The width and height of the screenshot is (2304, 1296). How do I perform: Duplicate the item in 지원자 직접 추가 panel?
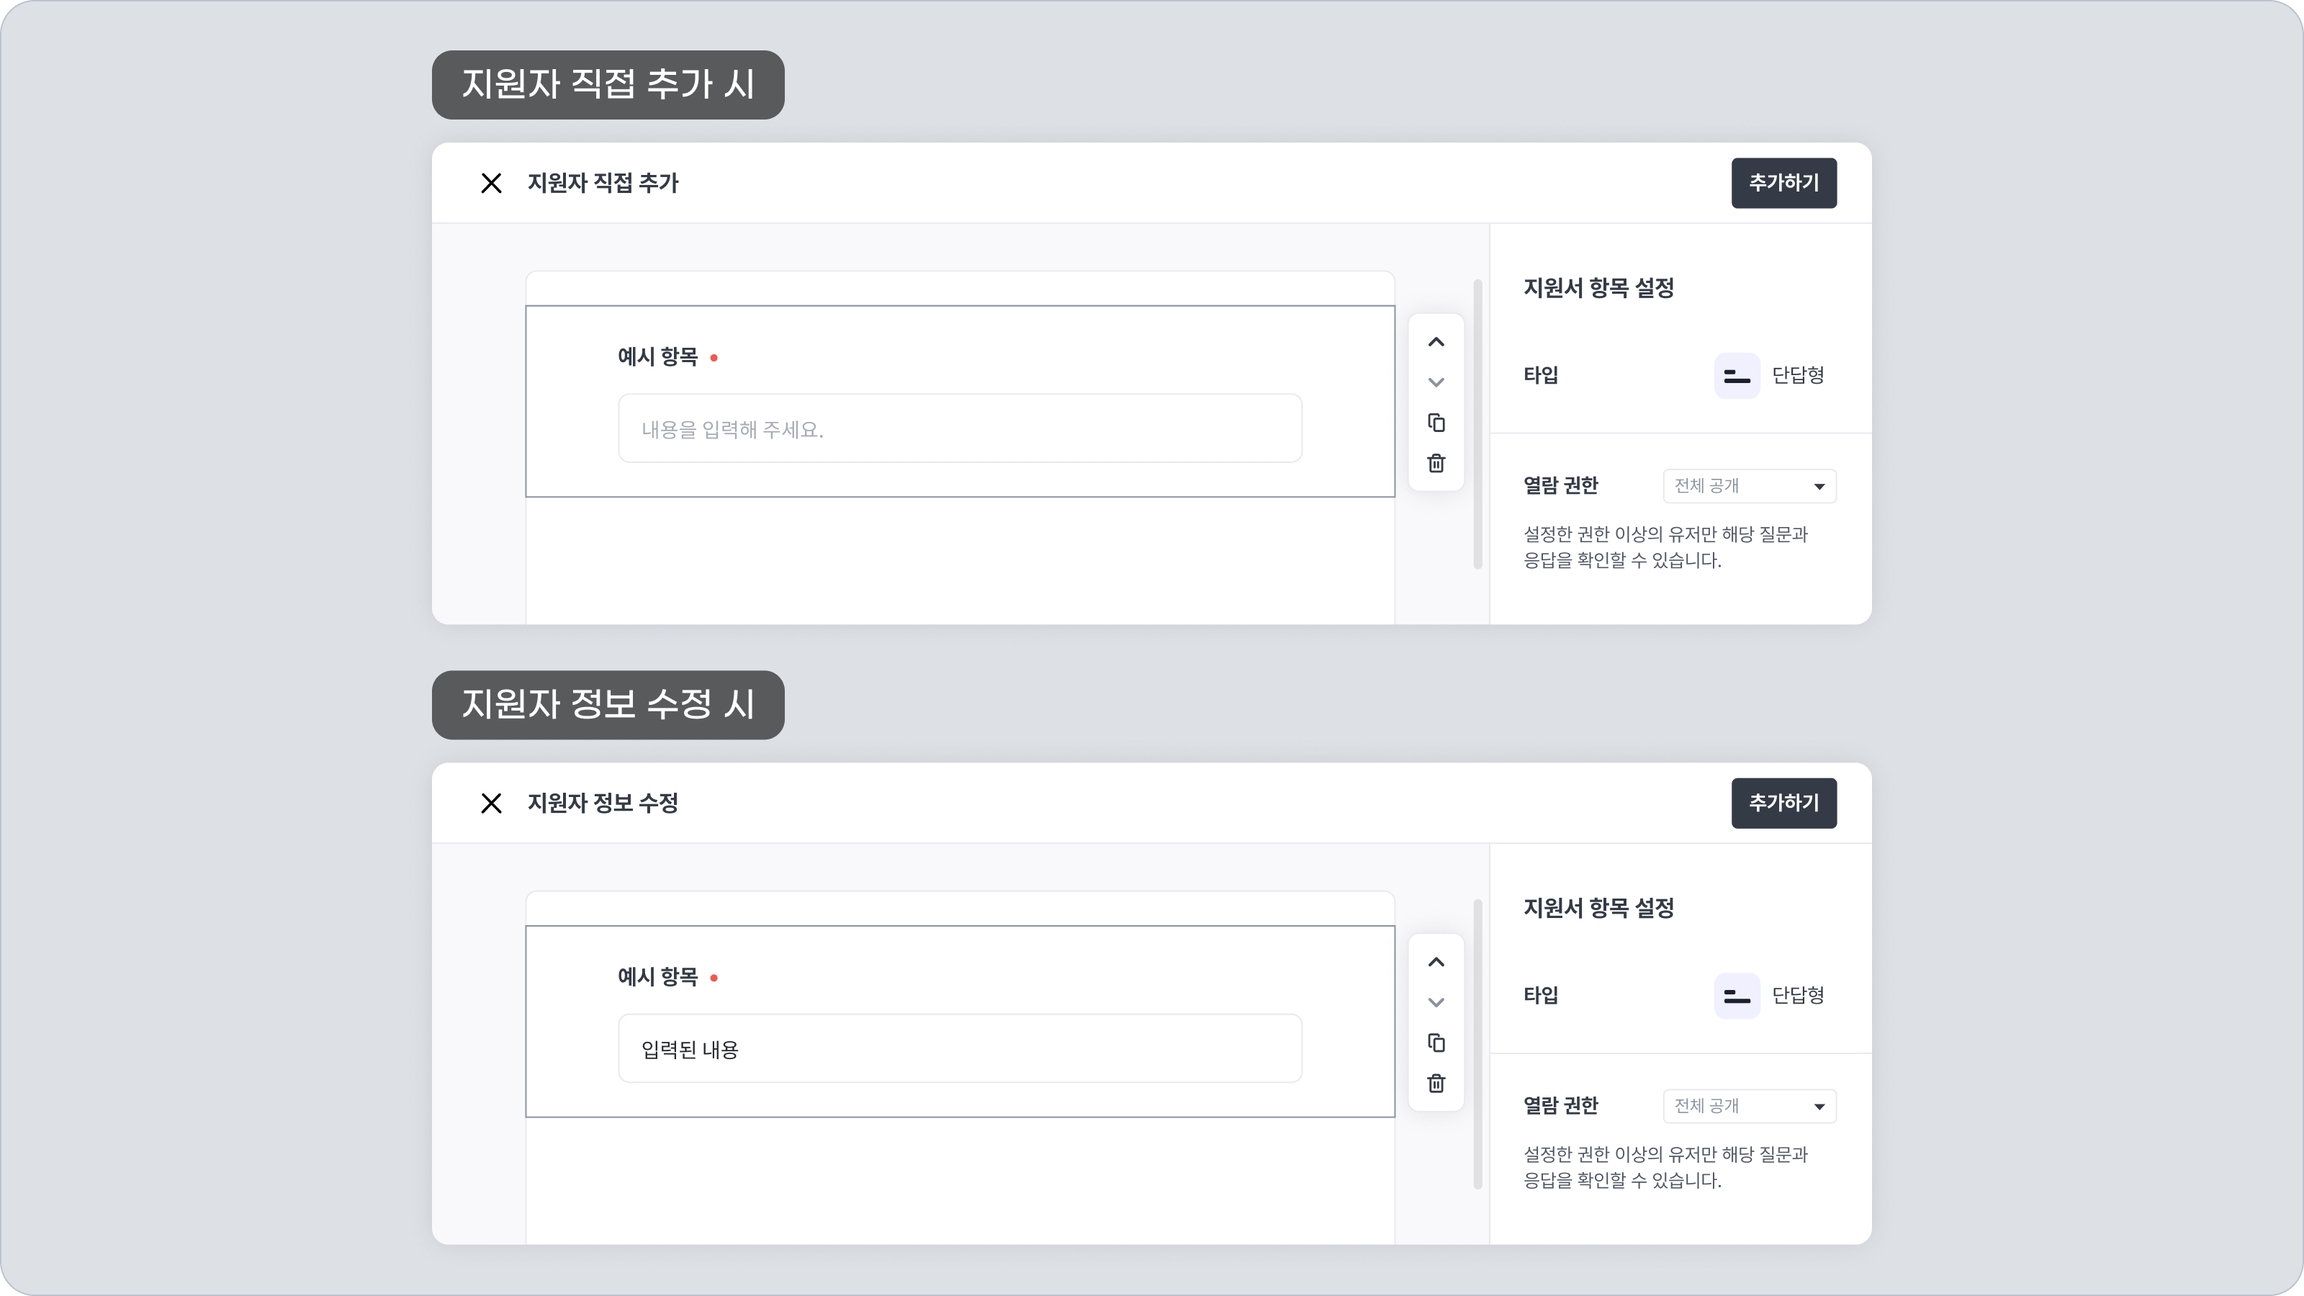pyautogui.click(x=1436, y=423)
